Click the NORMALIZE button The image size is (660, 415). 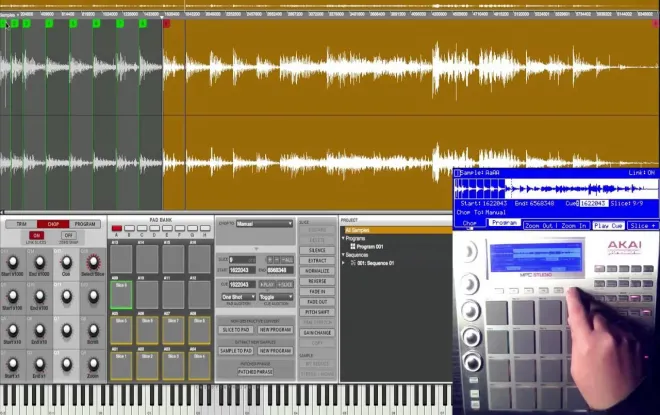point(317,271)
